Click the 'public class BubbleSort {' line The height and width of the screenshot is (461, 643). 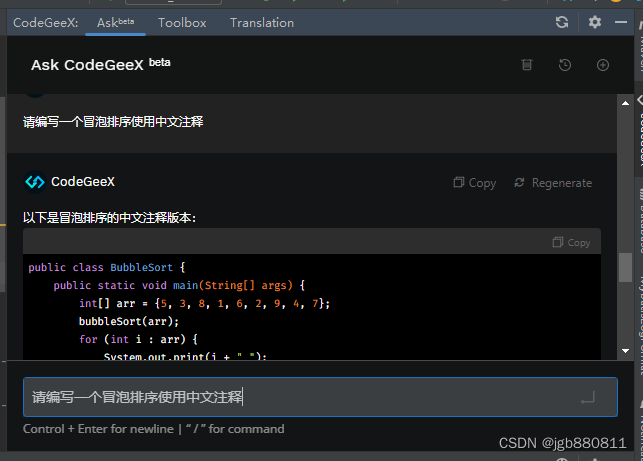pos(107,267)
